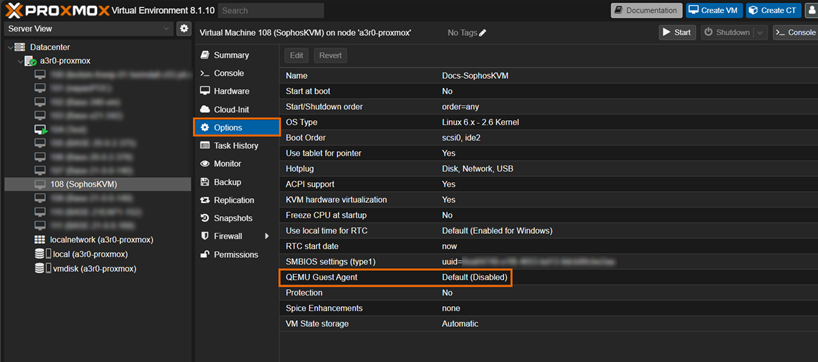Open the Console button in header
The image size is (818, 362).
pyautogui.click(x=795, y=32)
